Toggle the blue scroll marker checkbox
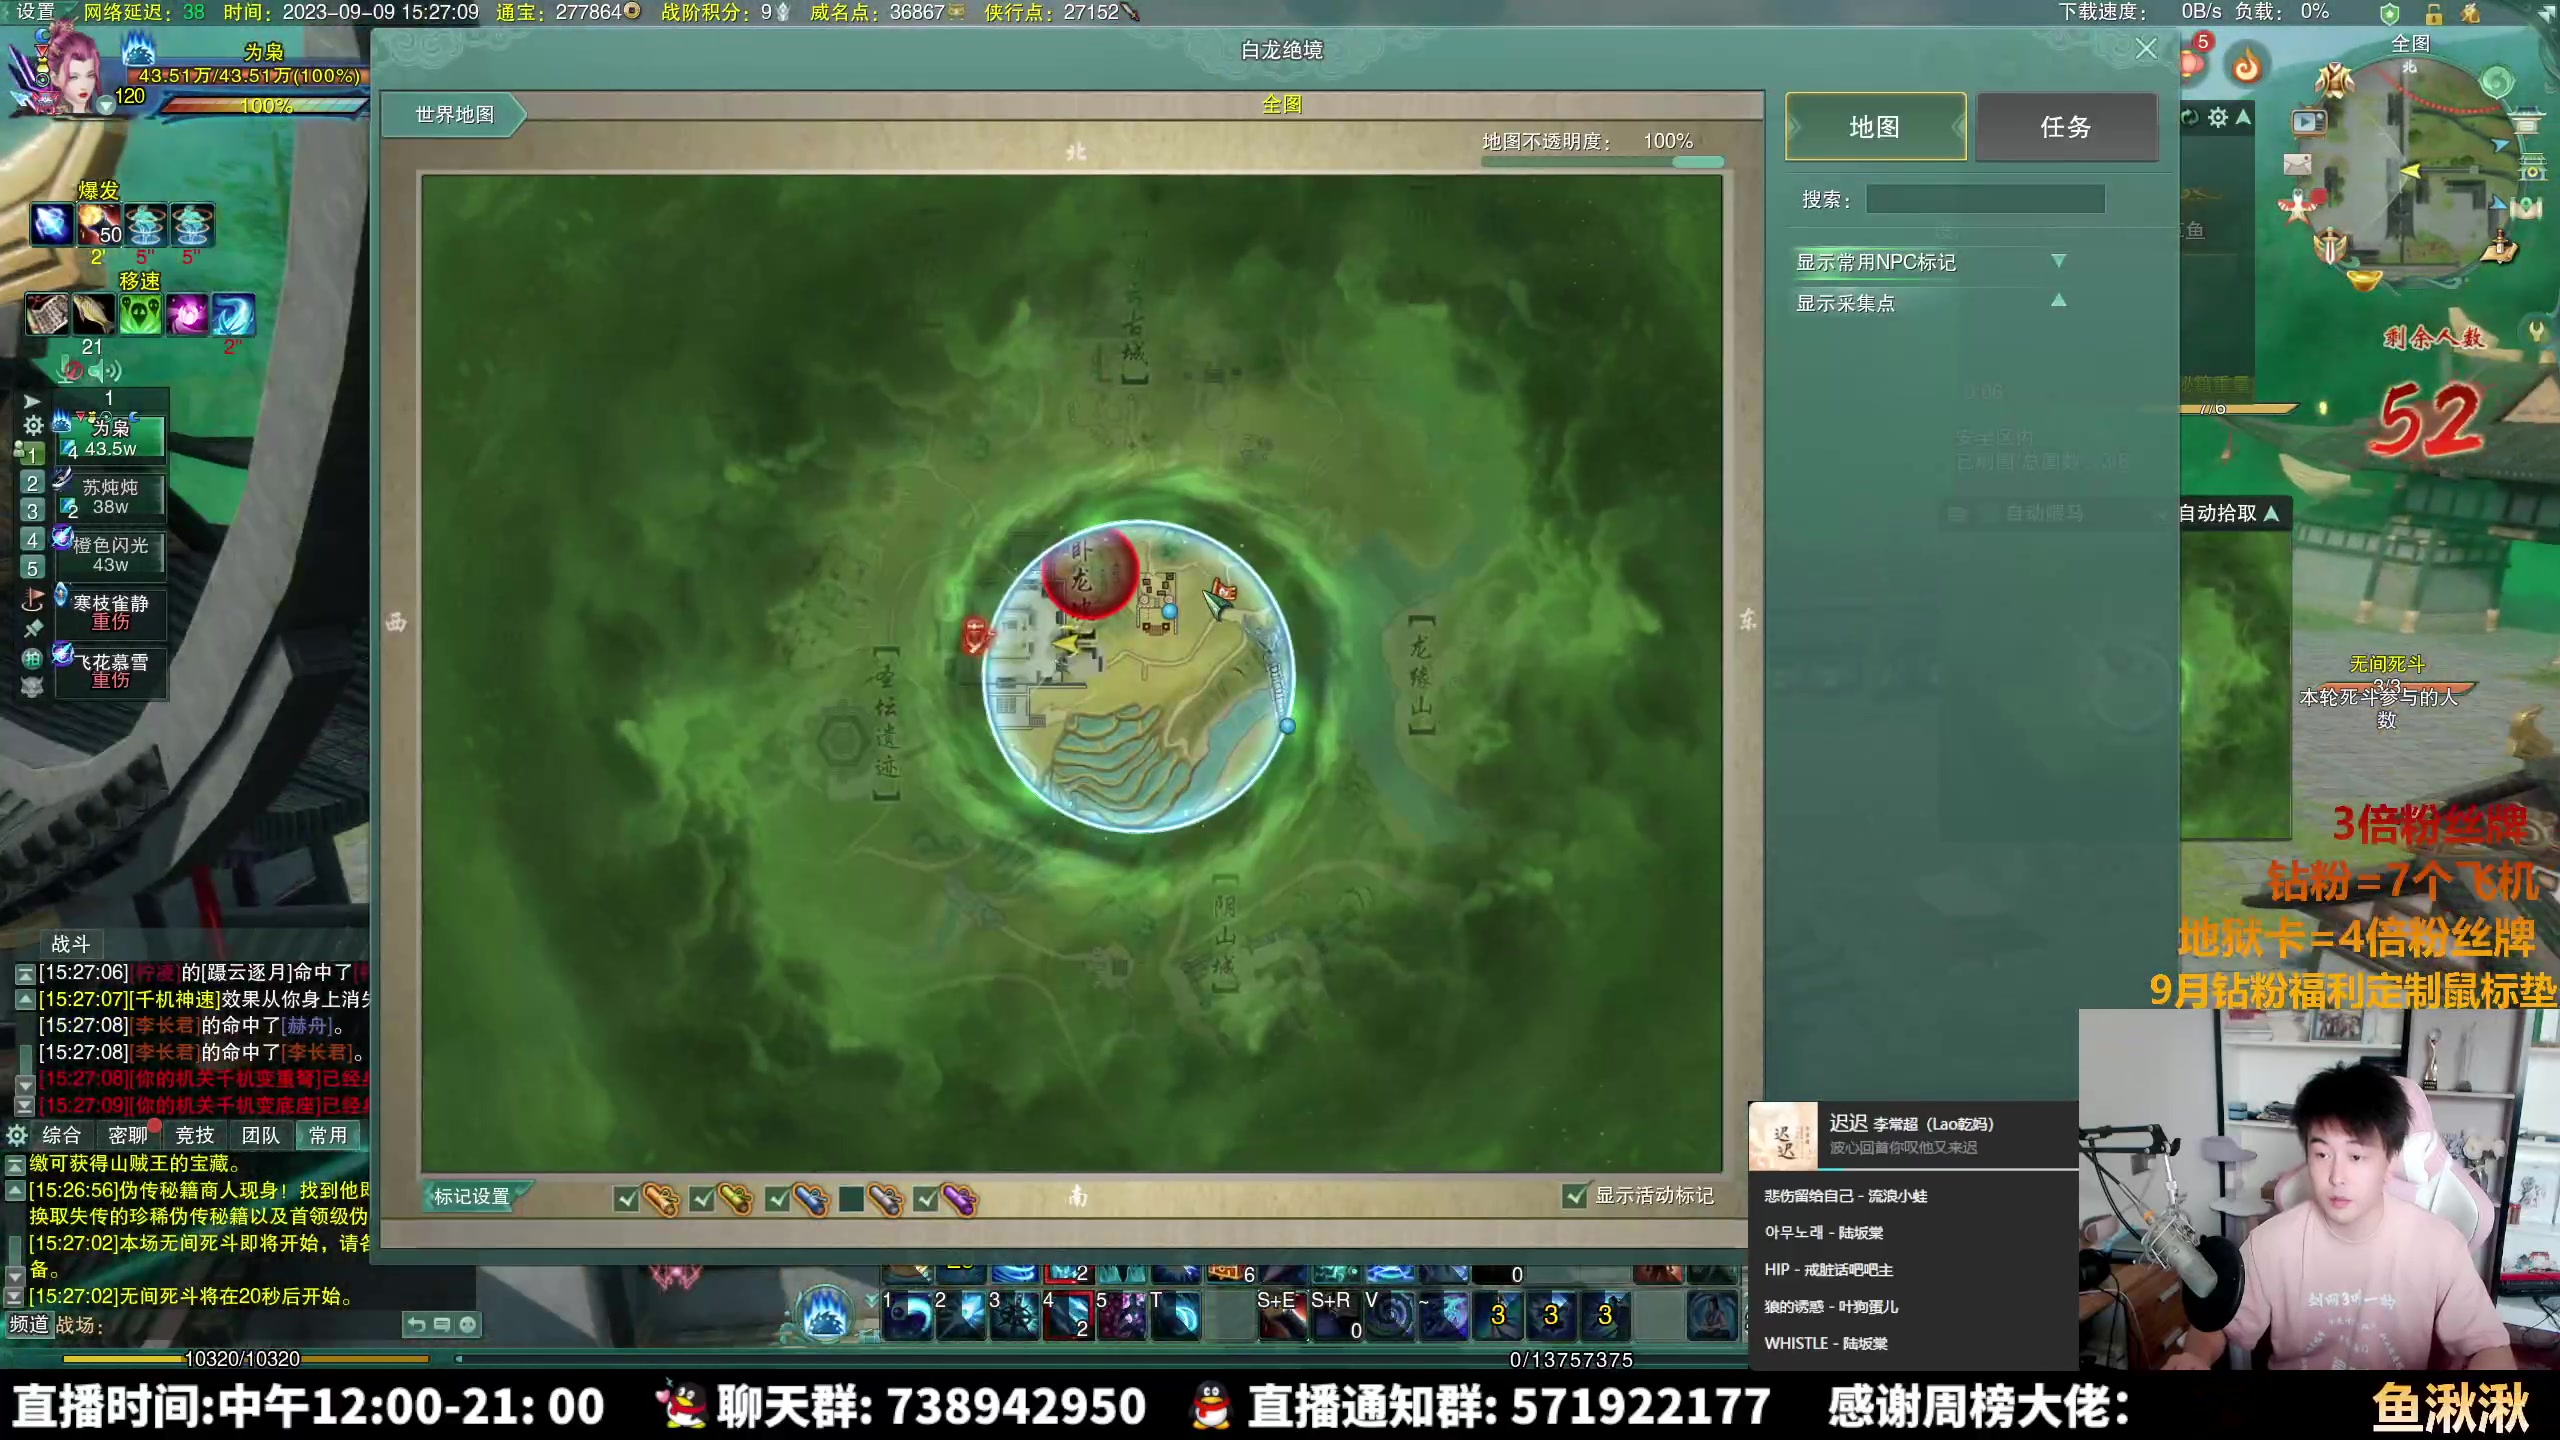2560x1440 pixels. [777, 1198]
